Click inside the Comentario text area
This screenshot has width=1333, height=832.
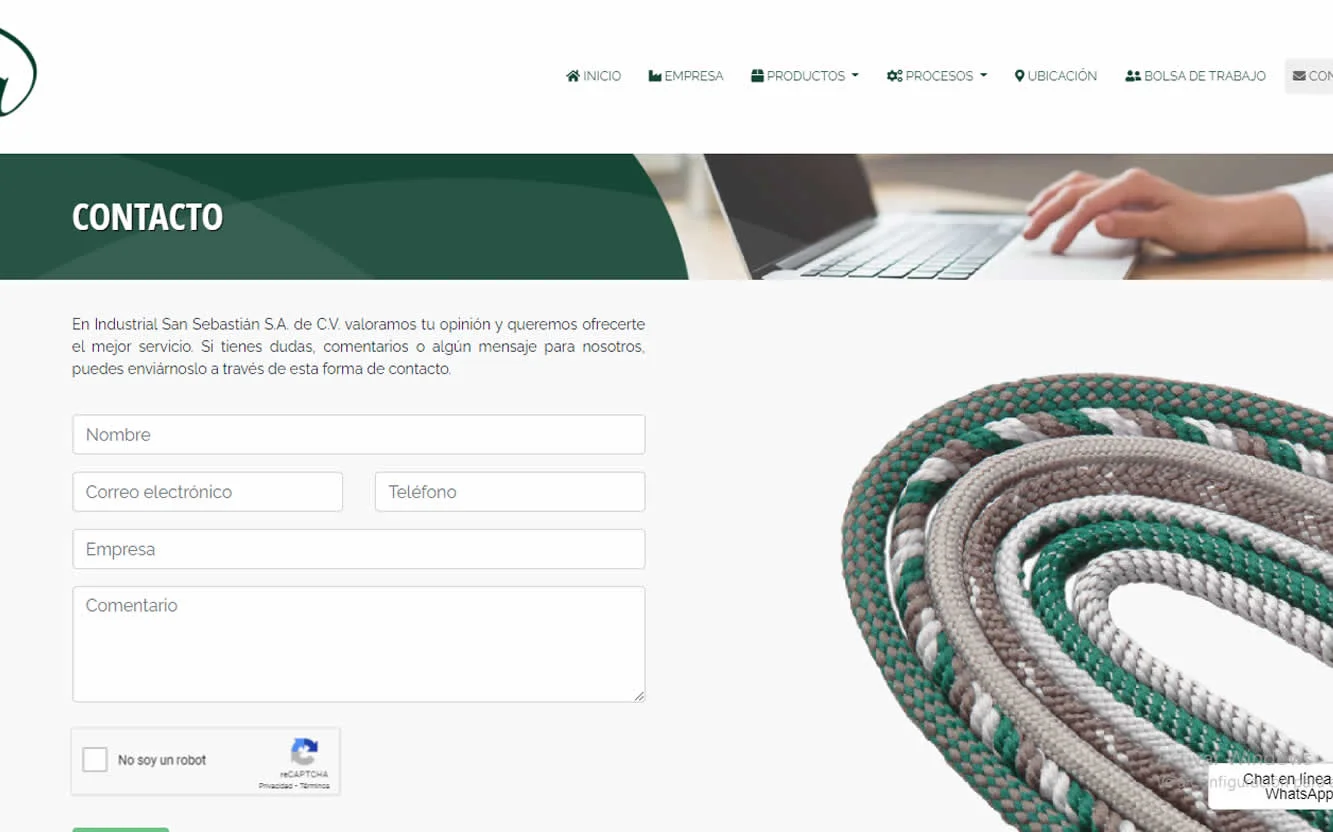point(359,644)
